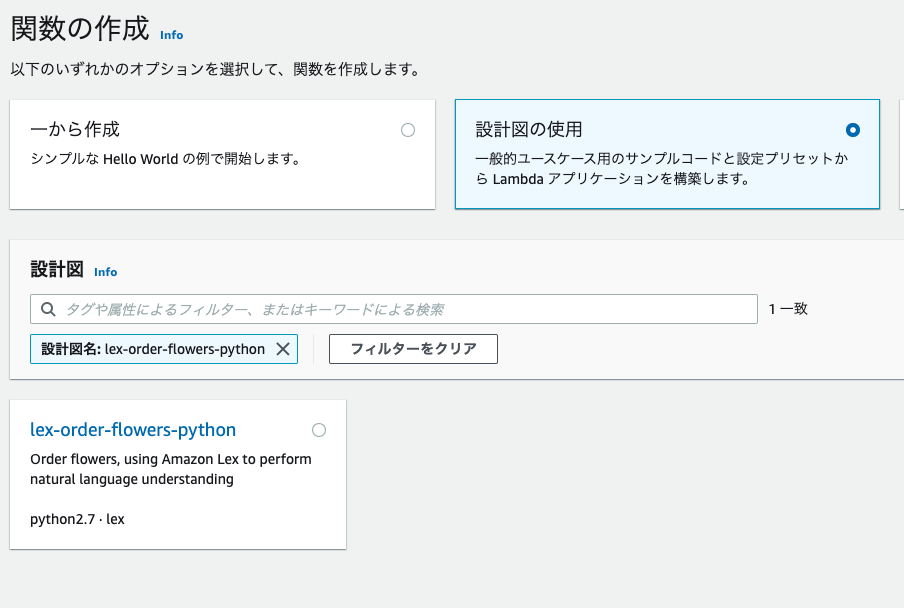Screen dimensions: 904x608
Task: Click the 以下のいずれかのオプション instruction text
Action: click(214, 69)
